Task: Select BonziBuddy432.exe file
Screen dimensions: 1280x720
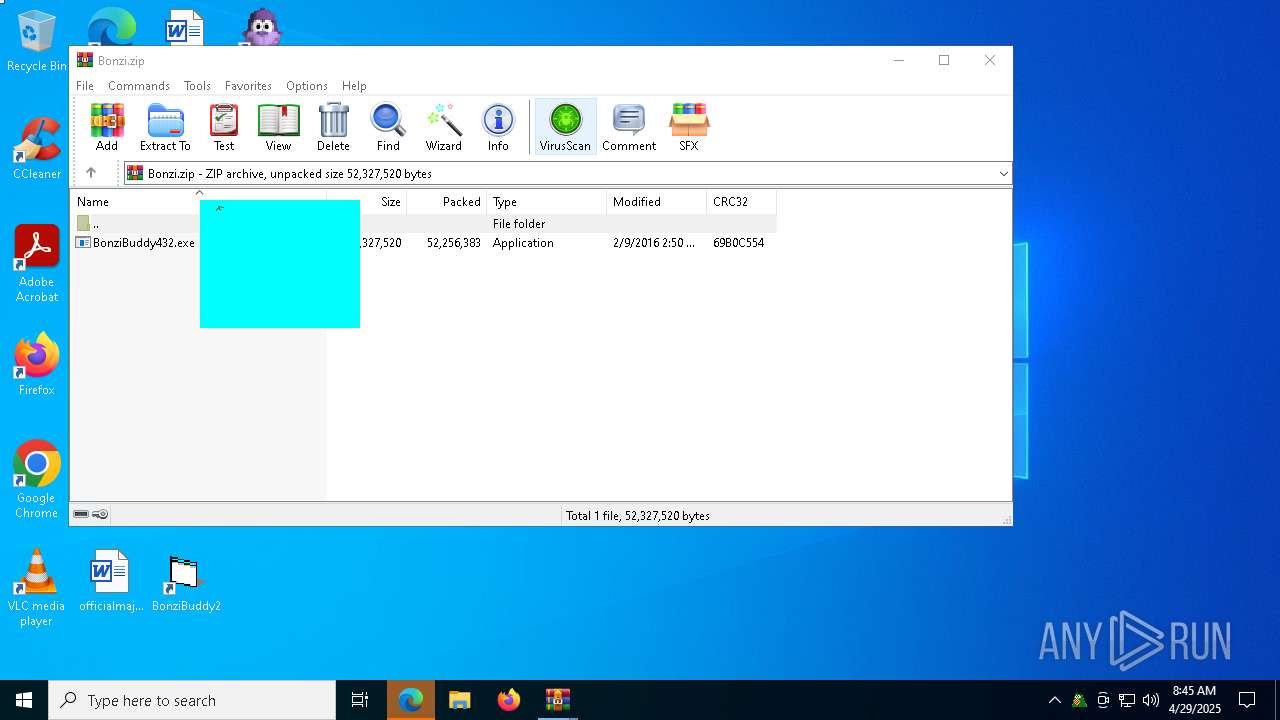Action: 135,243
